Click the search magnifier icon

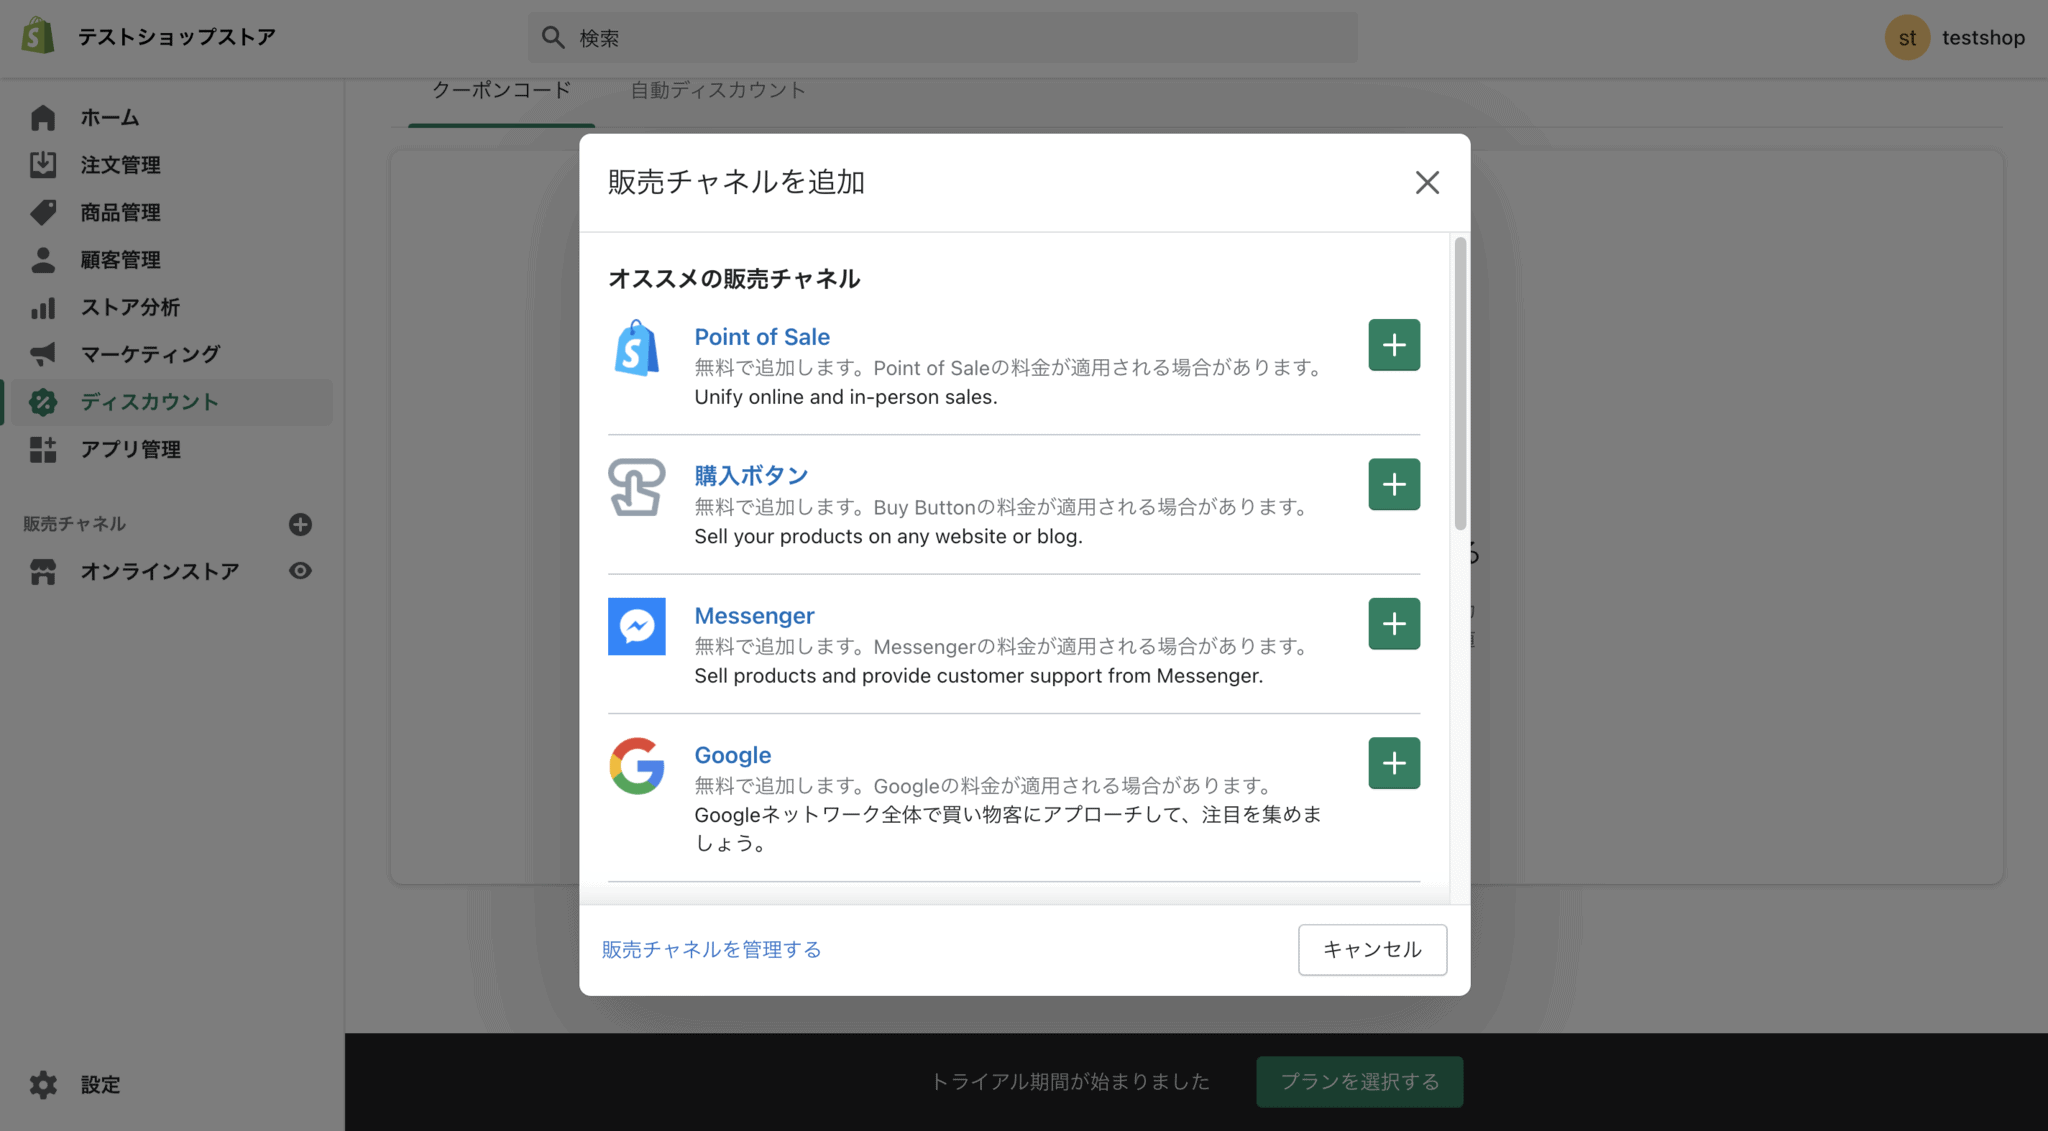coord(553,37)
